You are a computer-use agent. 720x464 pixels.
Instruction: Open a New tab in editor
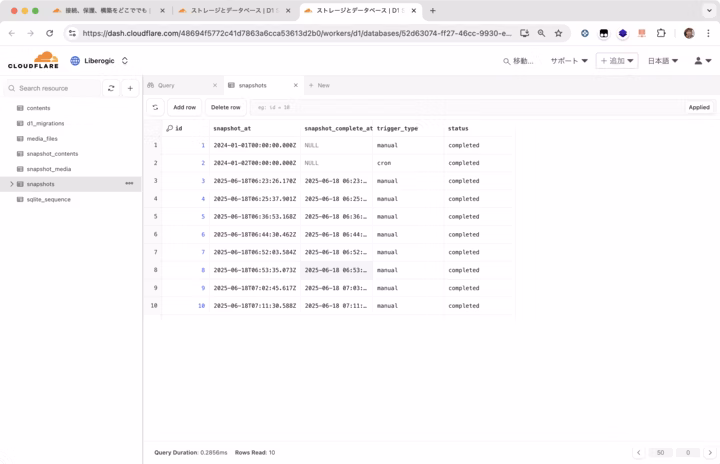coord(320,85)
